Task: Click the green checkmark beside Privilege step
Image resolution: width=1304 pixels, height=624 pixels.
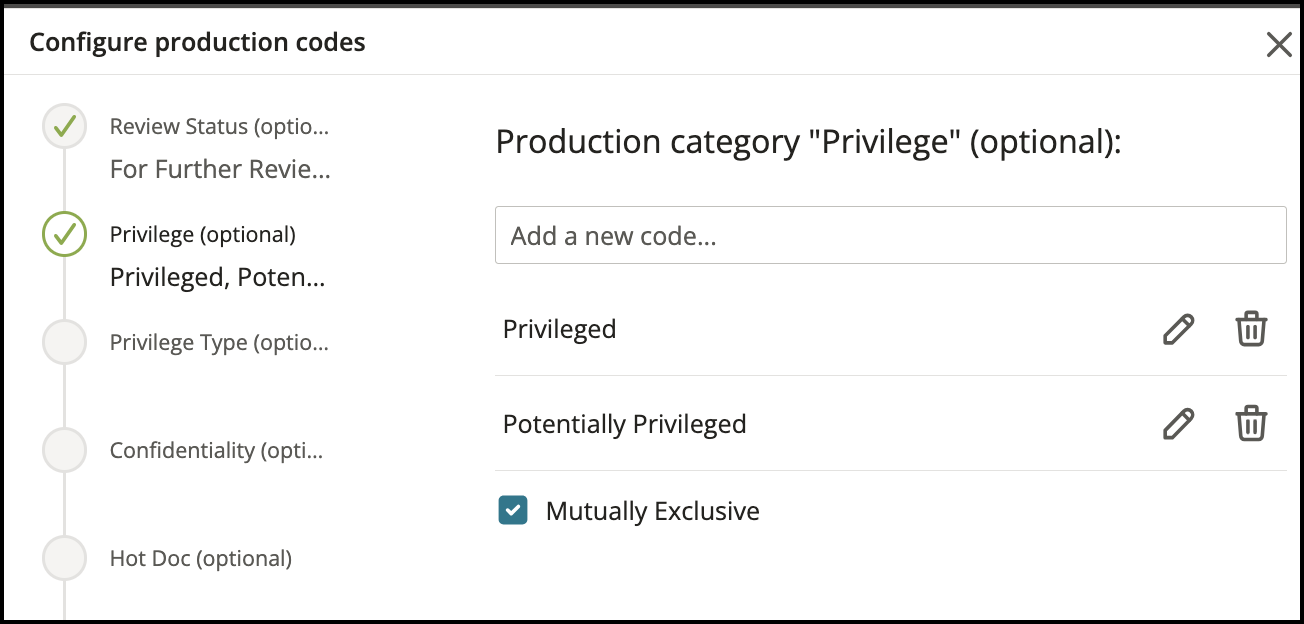Action: pyautogui.click(x=64, y=234)
